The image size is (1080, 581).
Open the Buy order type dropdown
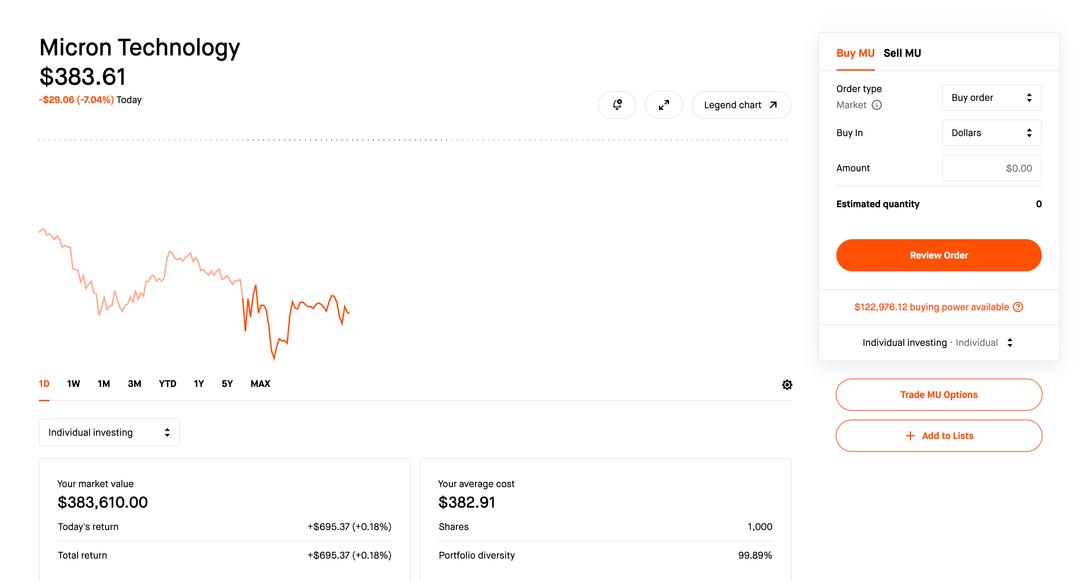[991, 98]
